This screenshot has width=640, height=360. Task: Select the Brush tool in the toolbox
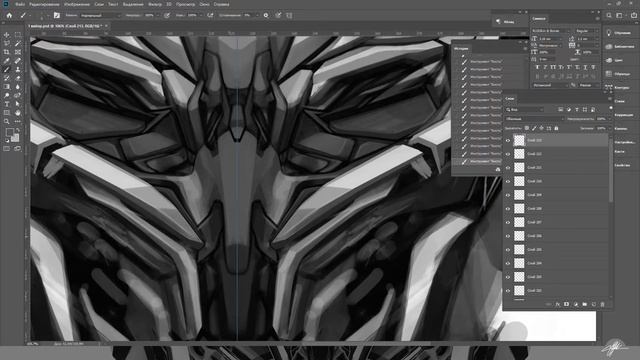[7, 69]
